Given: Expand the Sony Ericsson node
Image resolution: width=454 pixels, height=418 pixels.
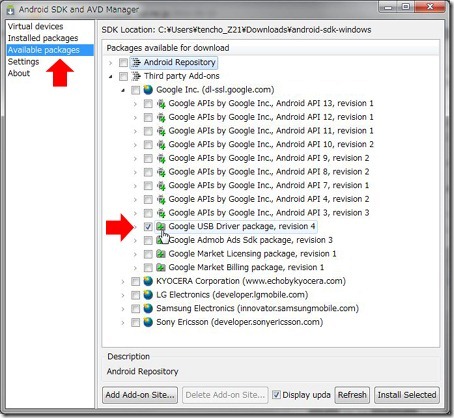Looking at the screenshot, I should (x=123, y=323).
